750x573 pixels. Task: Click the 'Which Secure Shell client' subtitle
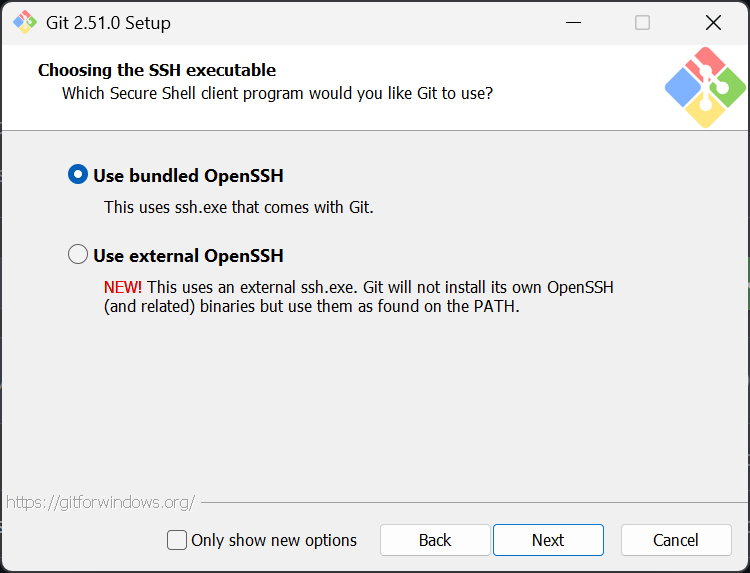(277, 93)
